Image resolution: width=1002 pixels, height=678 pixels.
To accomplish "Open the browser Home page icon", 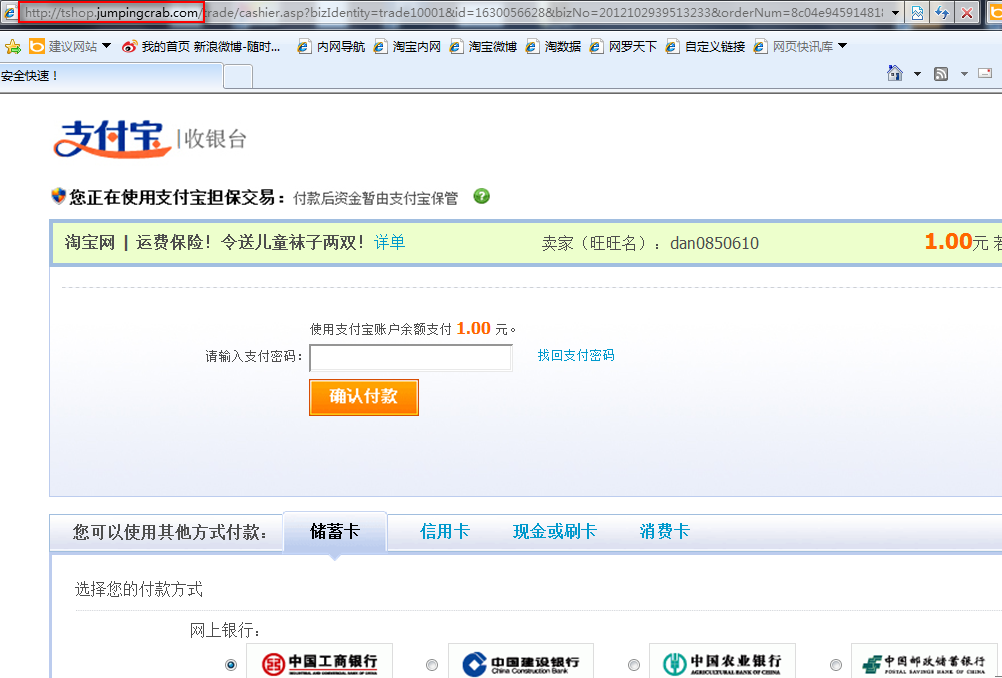I will (x=896, y=74).
